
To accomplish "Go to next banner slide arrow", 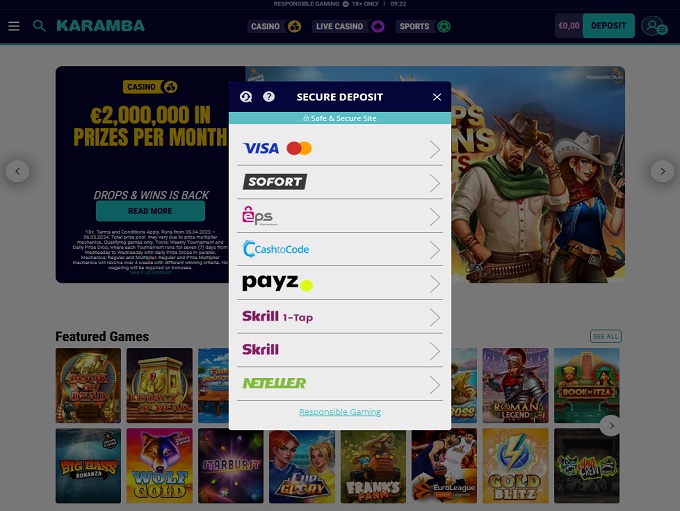I will [663, 171].
